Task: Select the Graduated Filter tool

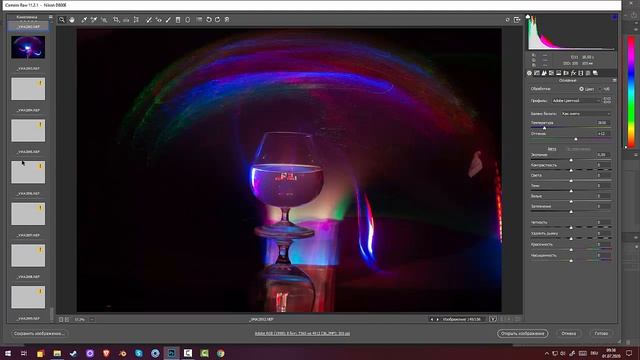Action: [x=178, y=20]
